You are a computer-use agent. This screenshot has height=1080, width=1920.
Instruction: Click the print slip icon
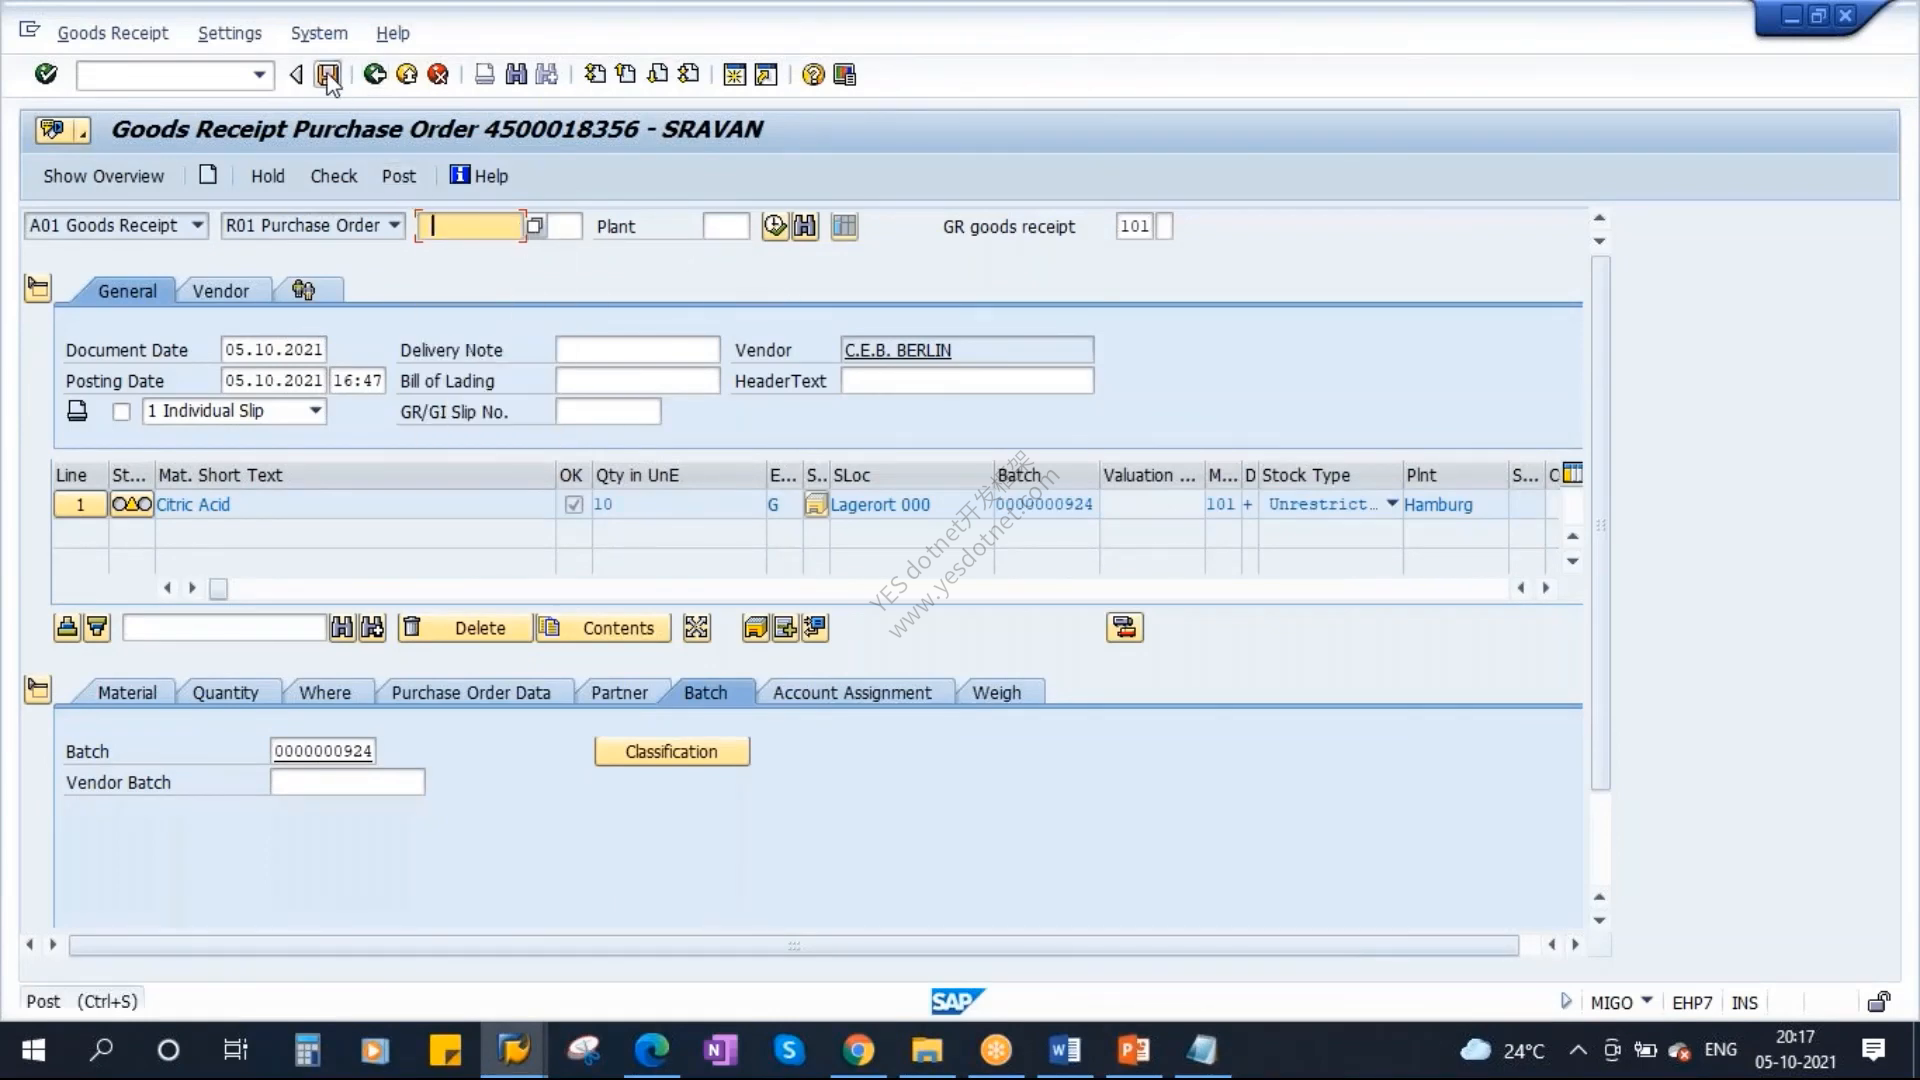pos(77,411)
